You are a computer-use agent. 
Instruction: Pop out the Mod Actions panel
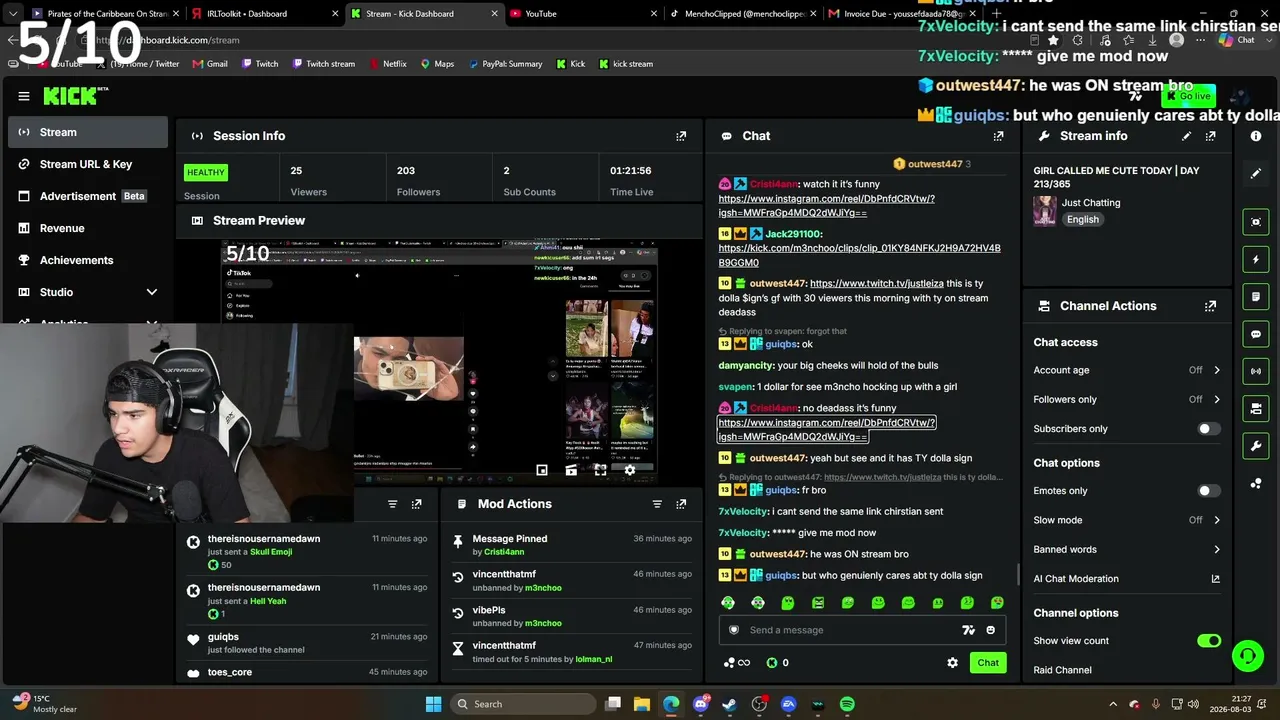681,504
